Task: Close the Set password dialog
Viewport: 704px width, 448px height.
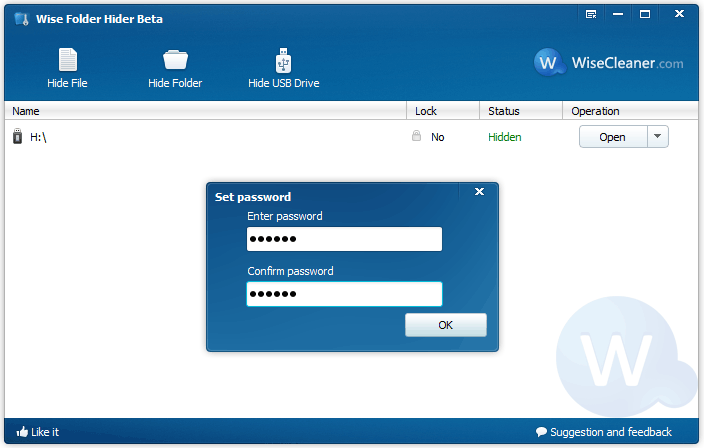Action: pos(479,192)
